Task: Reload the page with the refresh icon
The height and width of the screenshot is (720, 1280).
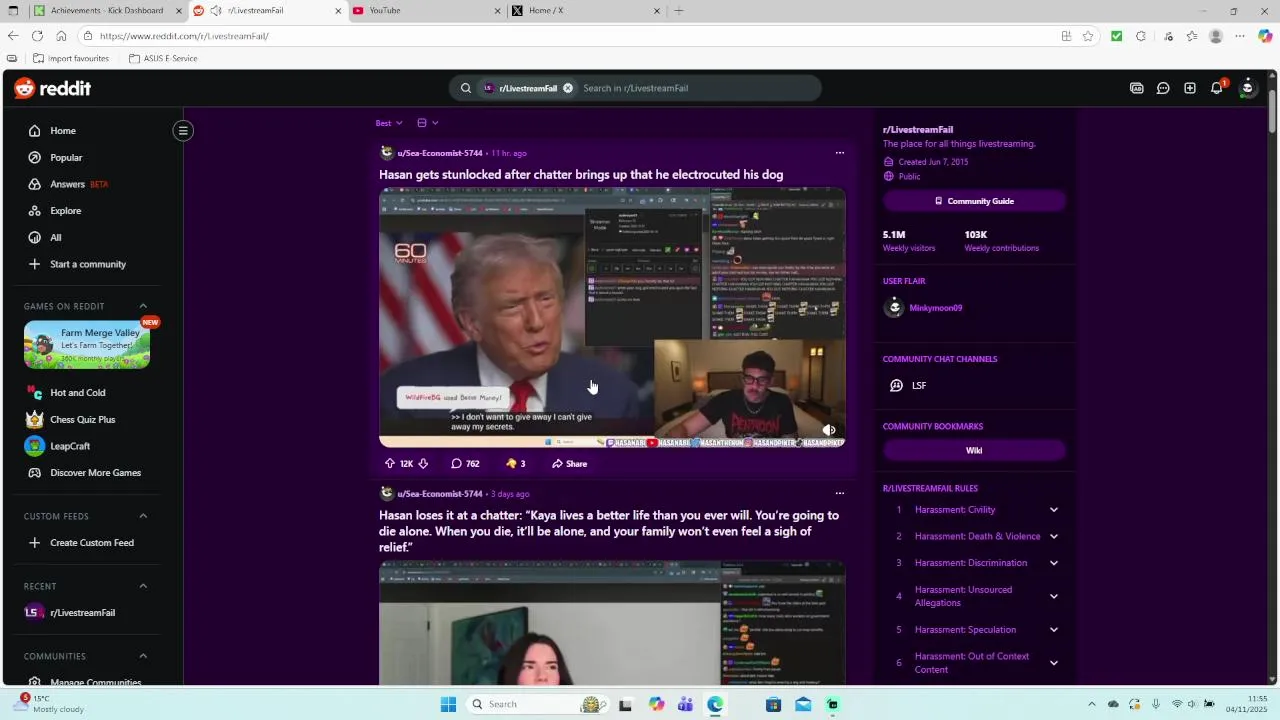Action: 37,36
